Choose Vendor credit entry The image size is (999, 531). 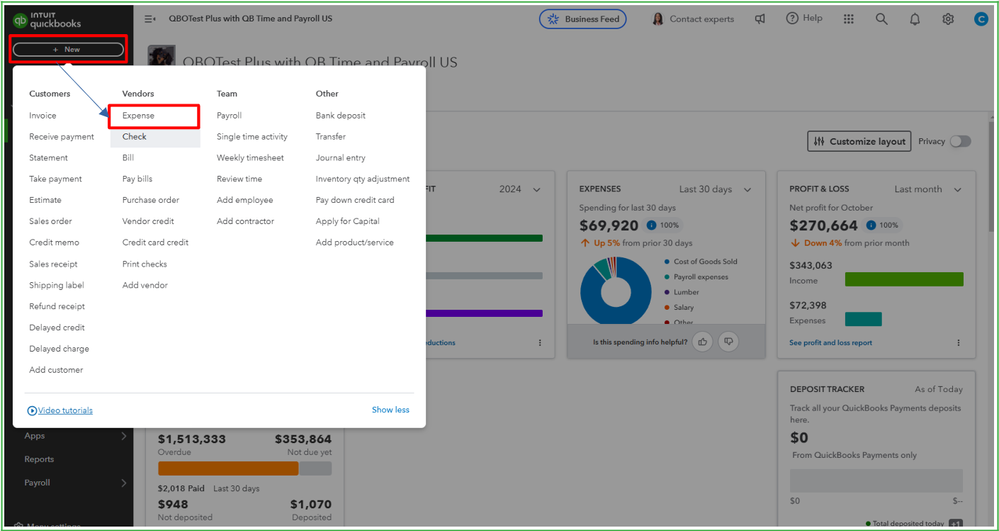148,221
